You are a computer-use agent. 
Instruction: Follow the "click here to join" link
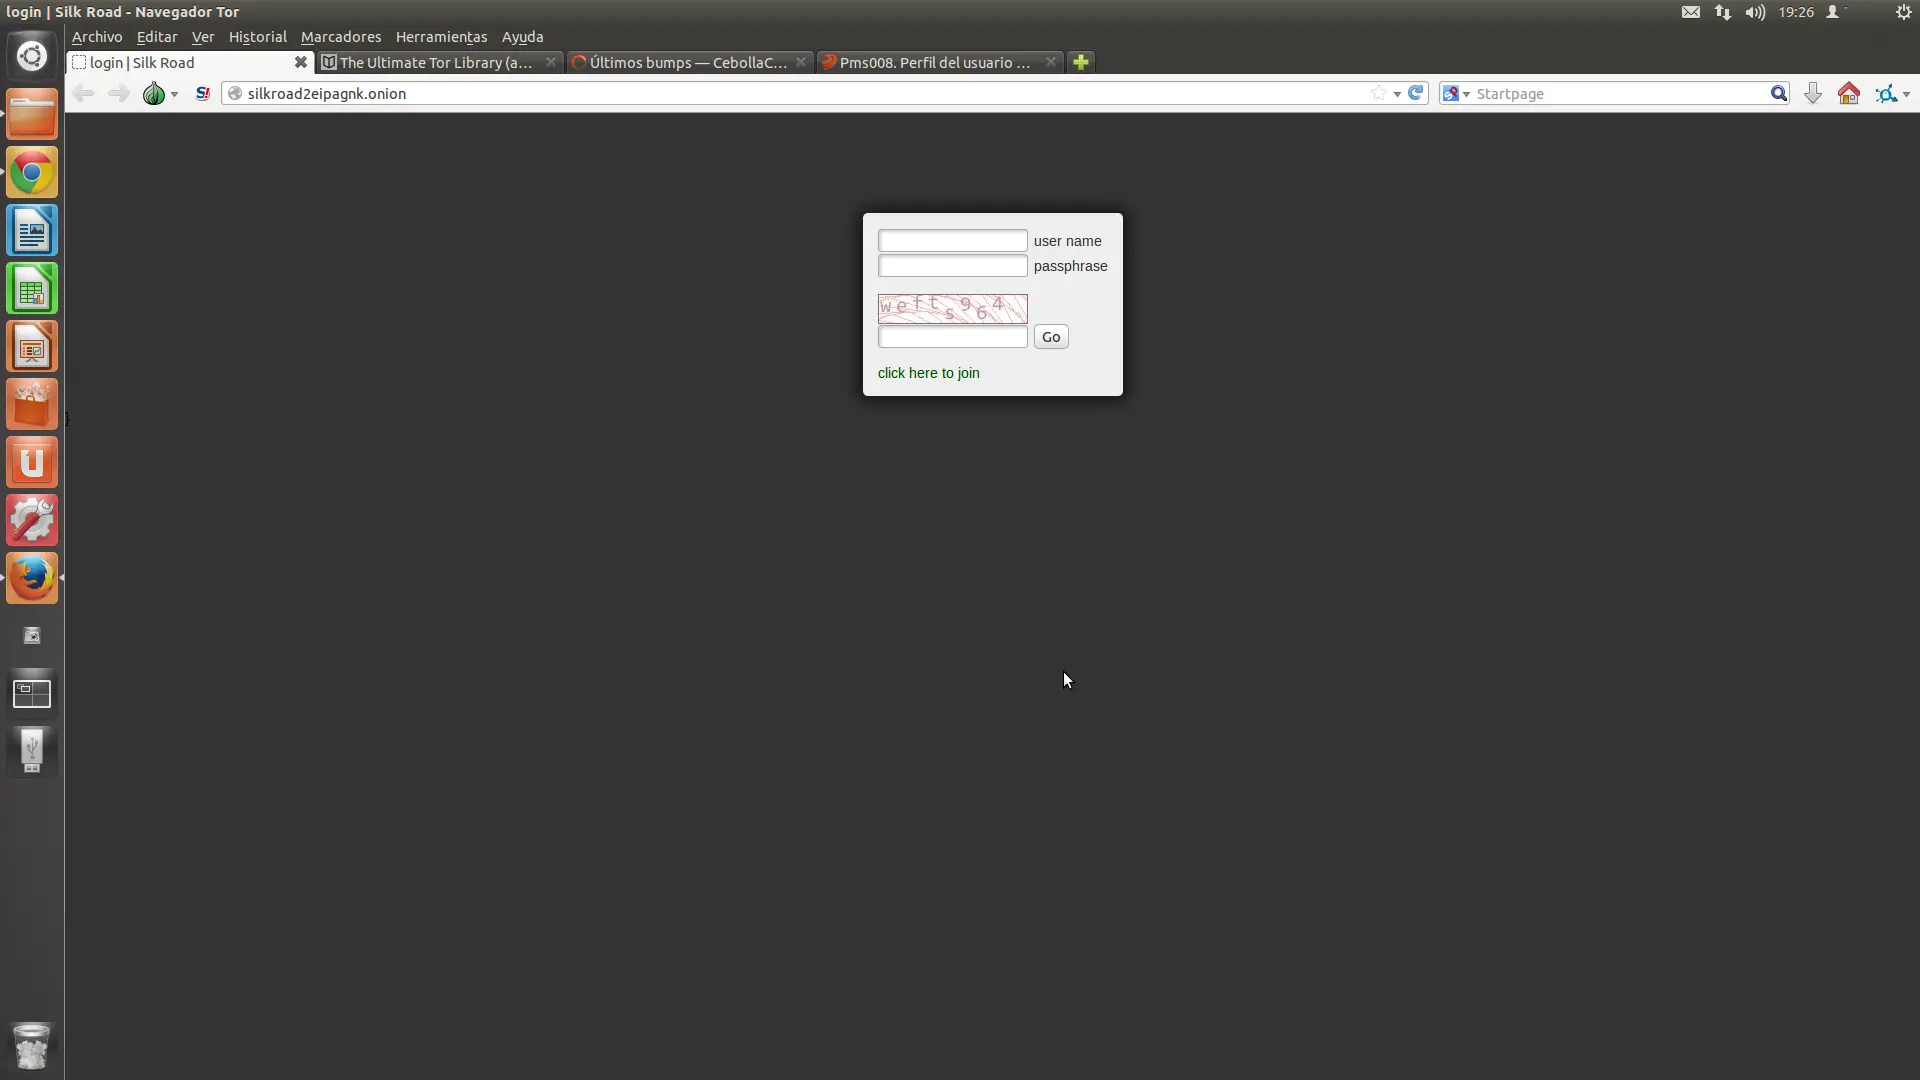click(928, 373)
